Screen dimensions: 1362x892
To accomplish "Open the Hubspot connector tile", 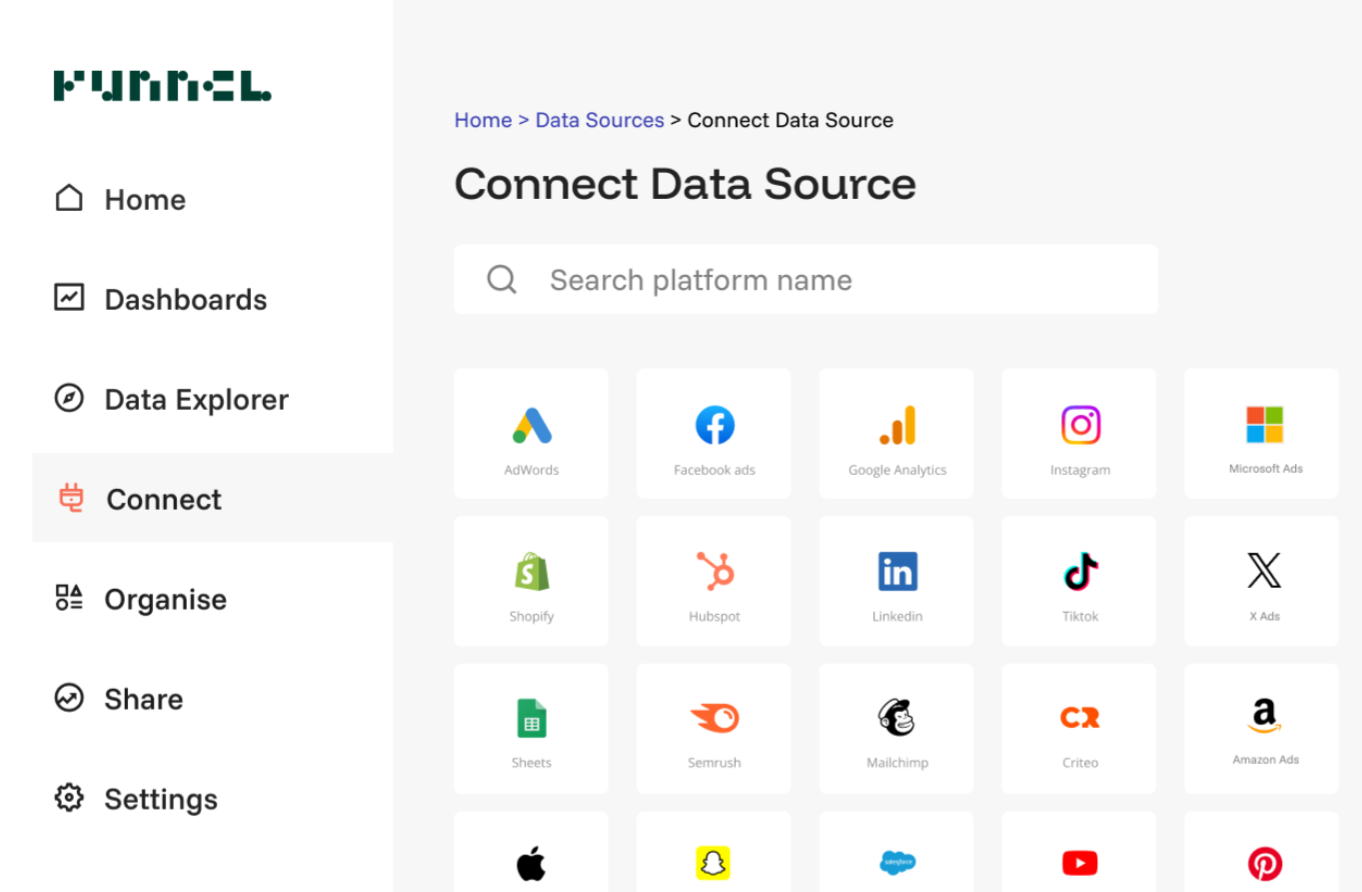I will point(714,580).
